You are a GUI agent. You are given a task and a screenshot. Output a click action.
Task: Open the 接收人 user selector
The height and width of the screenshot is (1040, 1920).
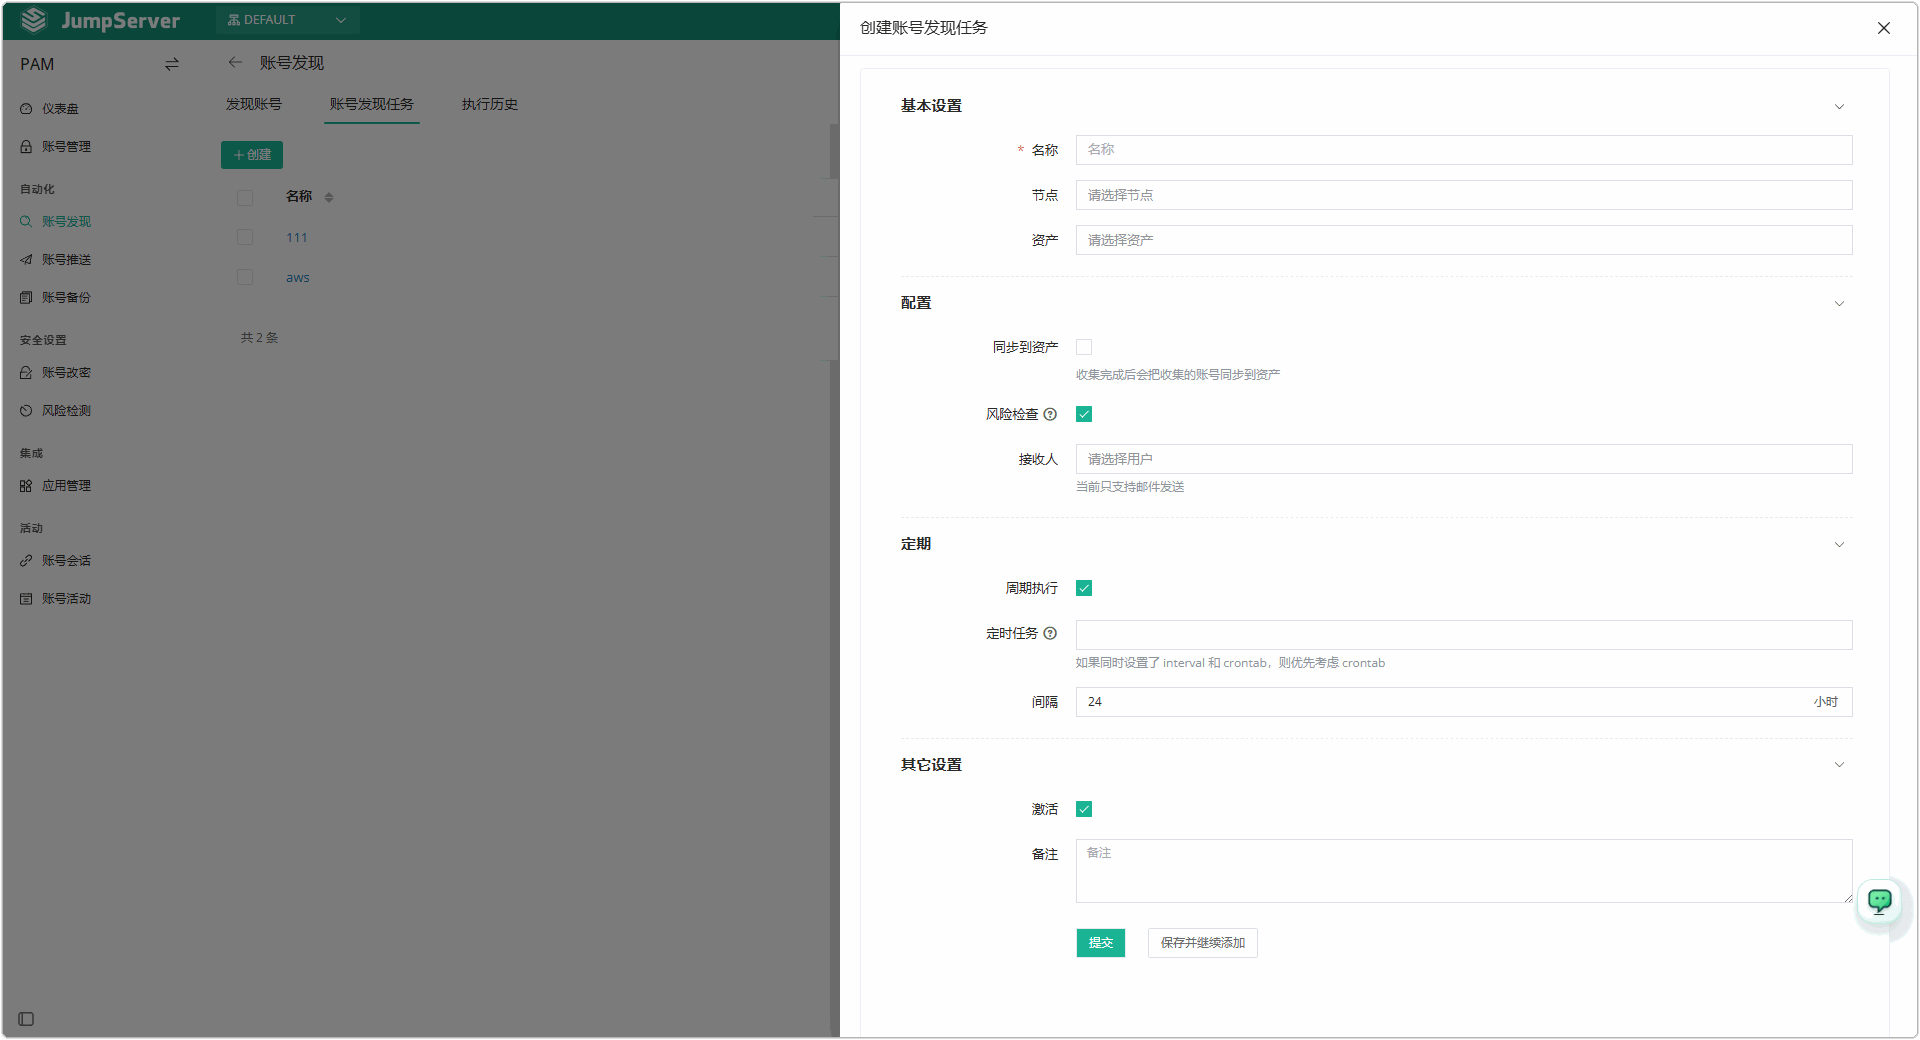click(1464, 459)
